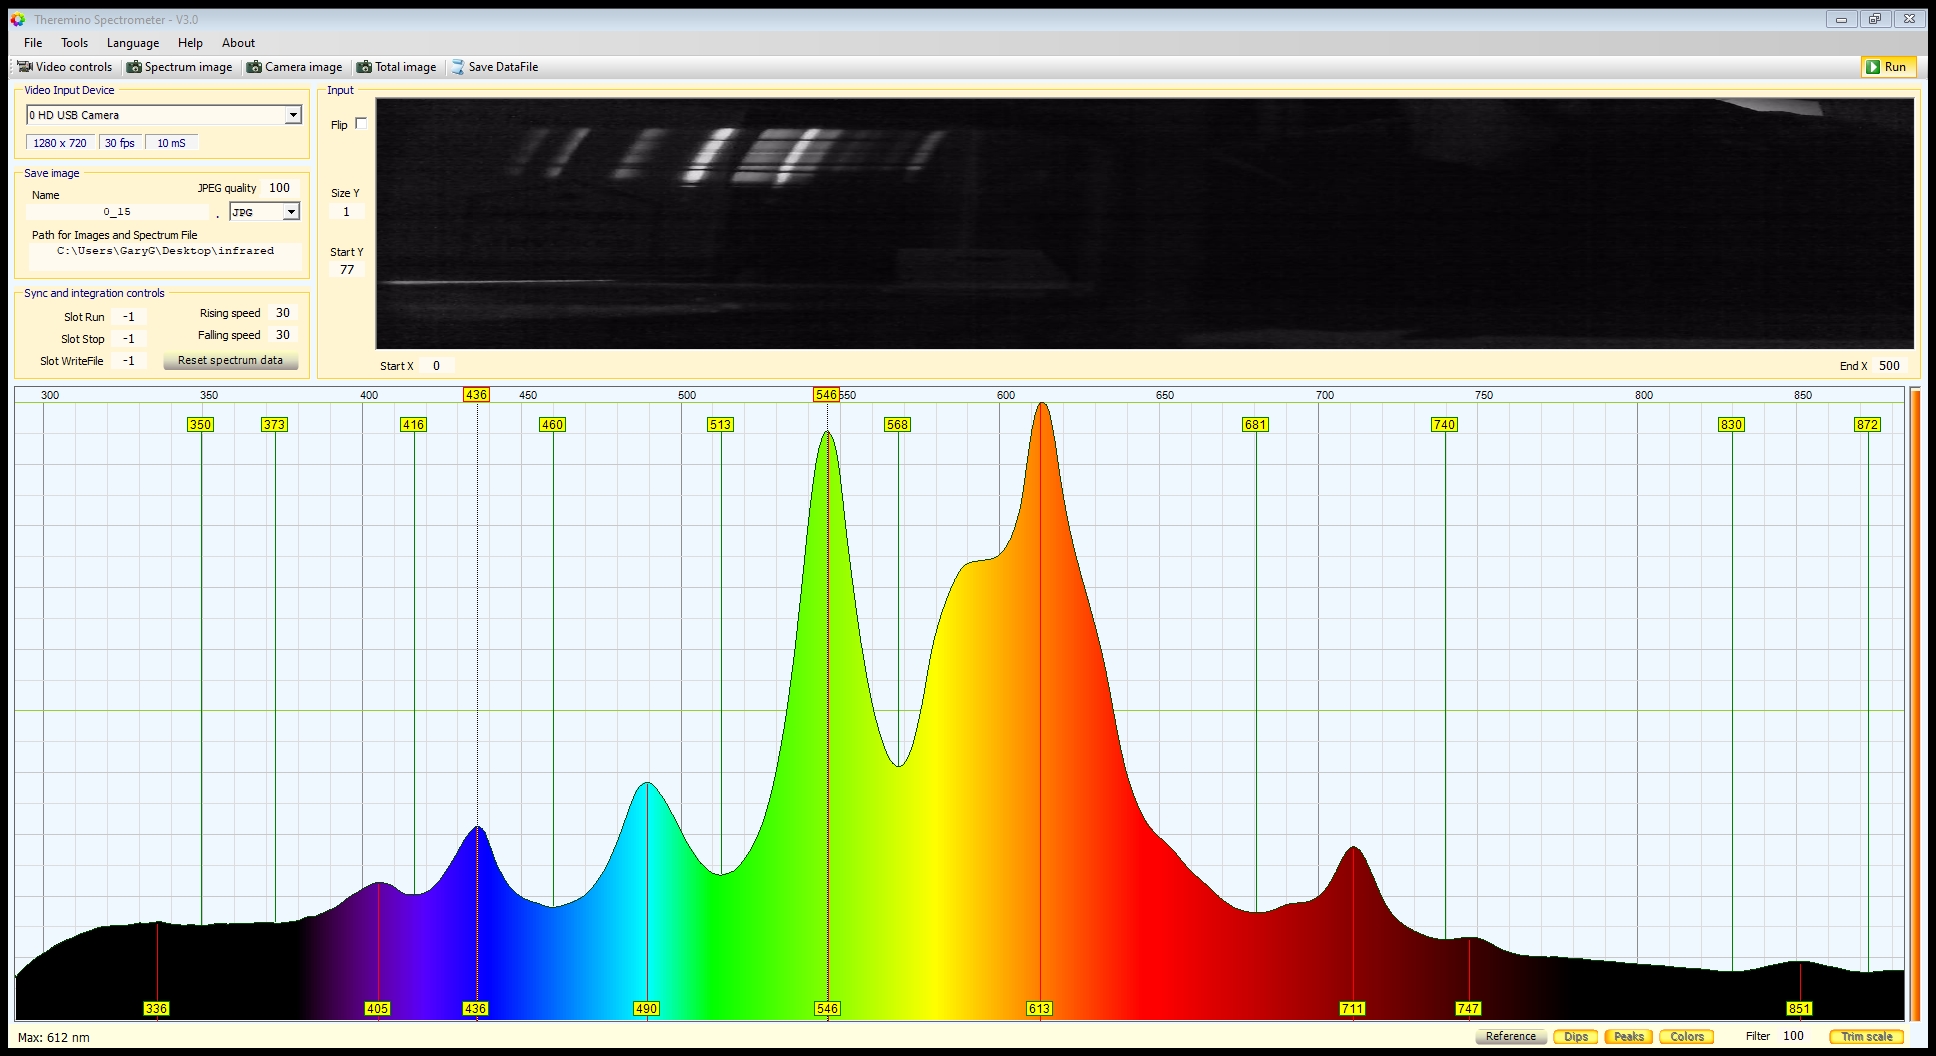Enable the Flip checkbox
This screenshot has width=1936, height=1056.
[x=361, y=124]
